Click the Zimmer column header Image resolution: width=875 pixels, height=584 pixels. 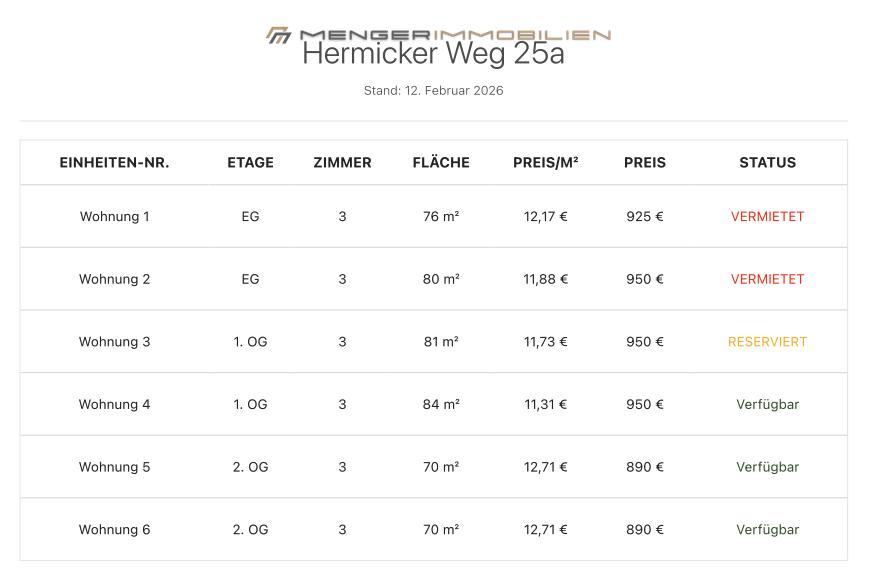[x=342, y=162]
